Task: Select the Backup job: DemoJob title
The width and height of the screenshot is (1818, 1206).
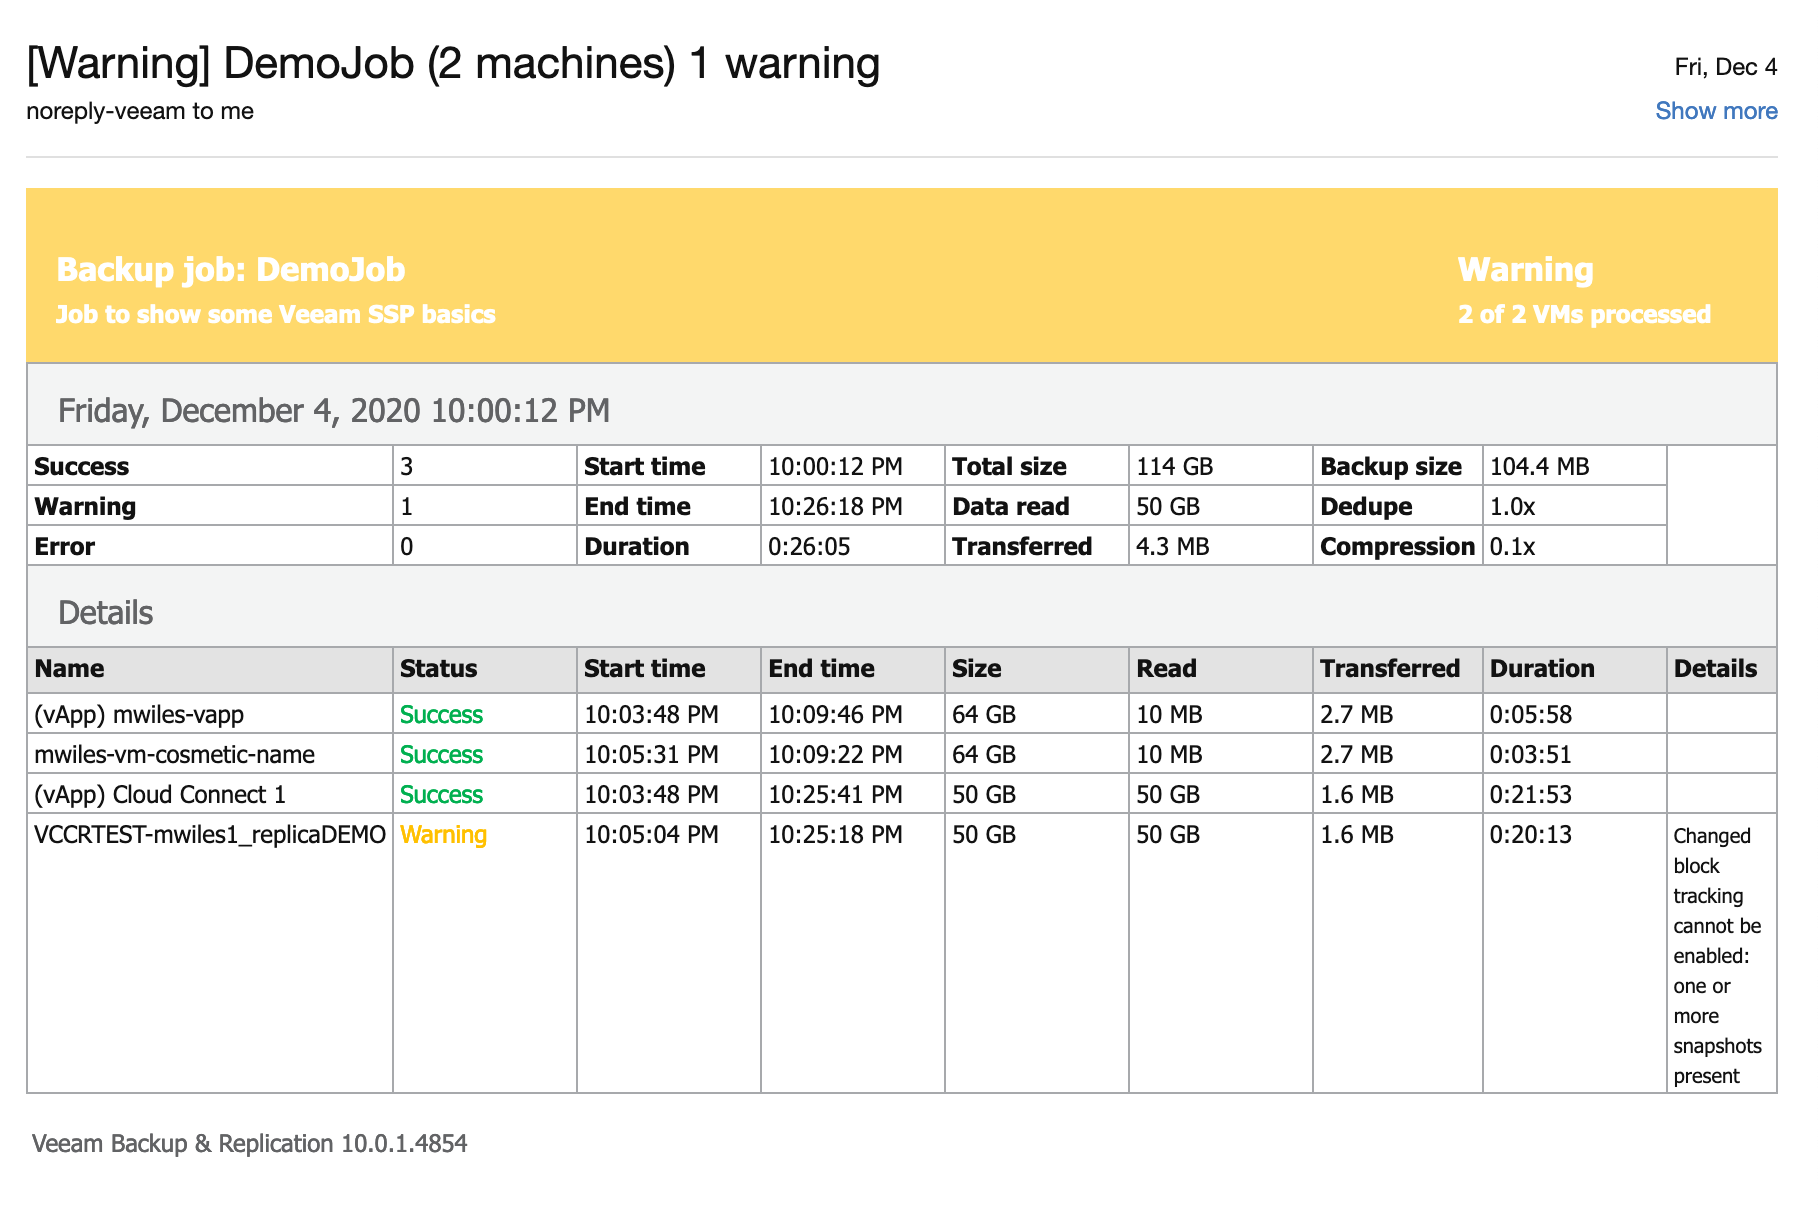Action: point(231,270)
